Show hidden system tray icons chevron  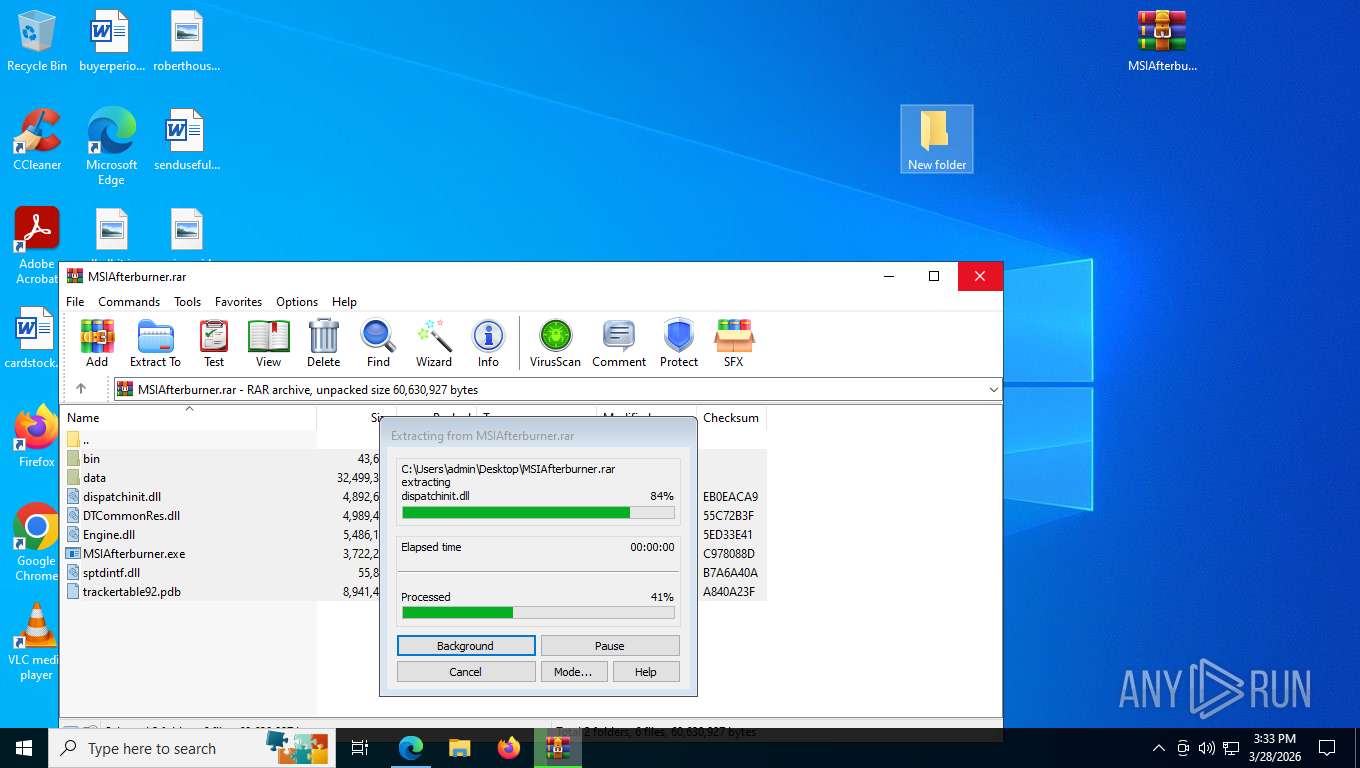[x=1159, y=748]
